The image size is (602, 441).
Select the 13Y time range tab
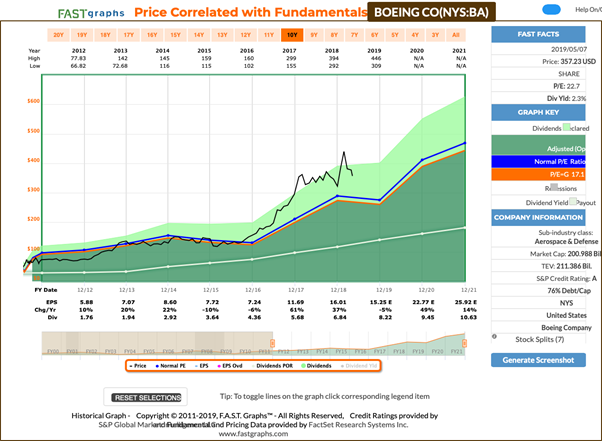point(222,35)
